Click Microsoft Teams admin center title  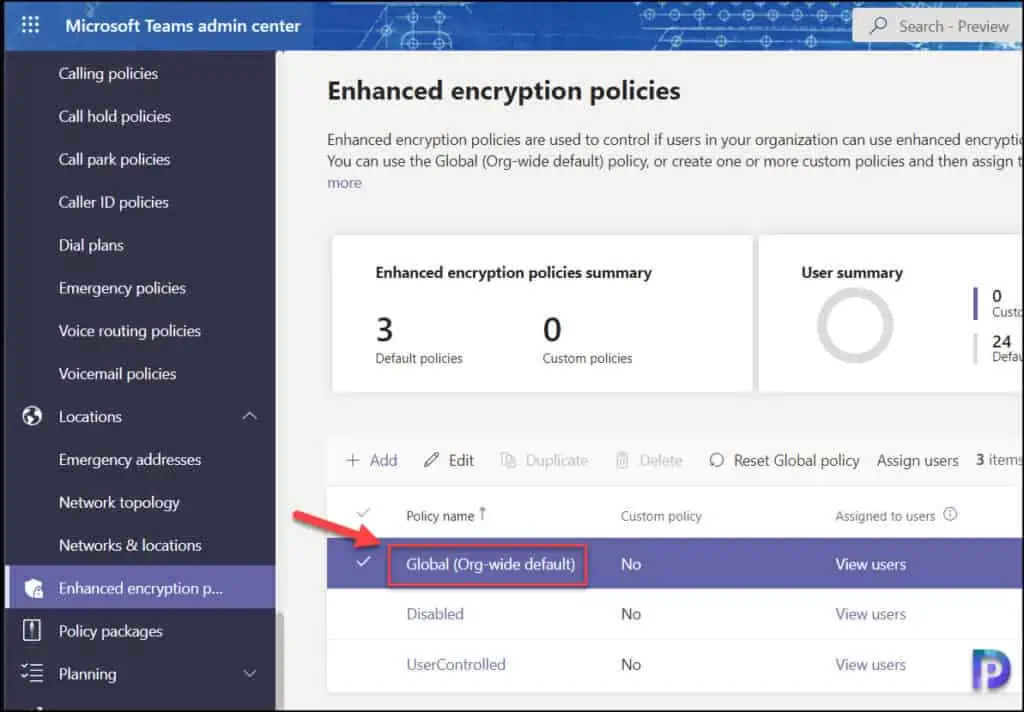pyautogui.click(x=183, y=25)
